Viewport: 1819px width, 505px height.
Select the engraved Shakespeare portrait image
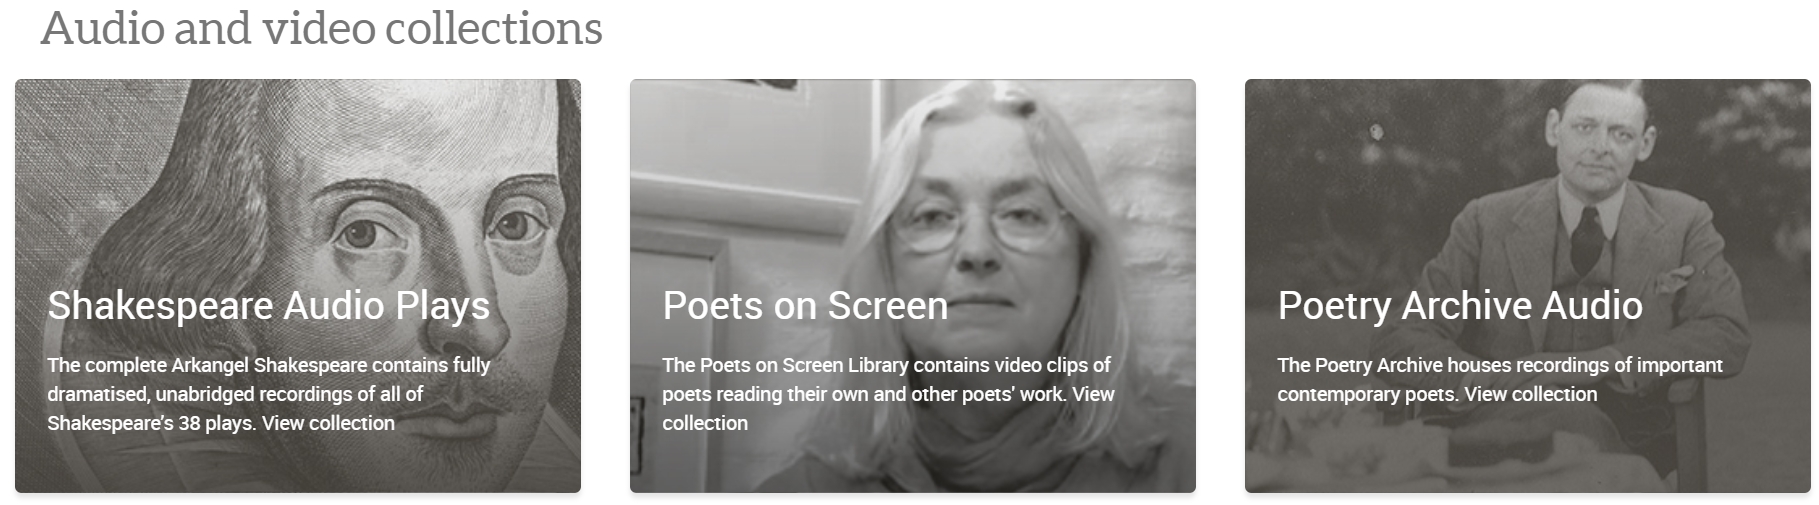[298, 286]
